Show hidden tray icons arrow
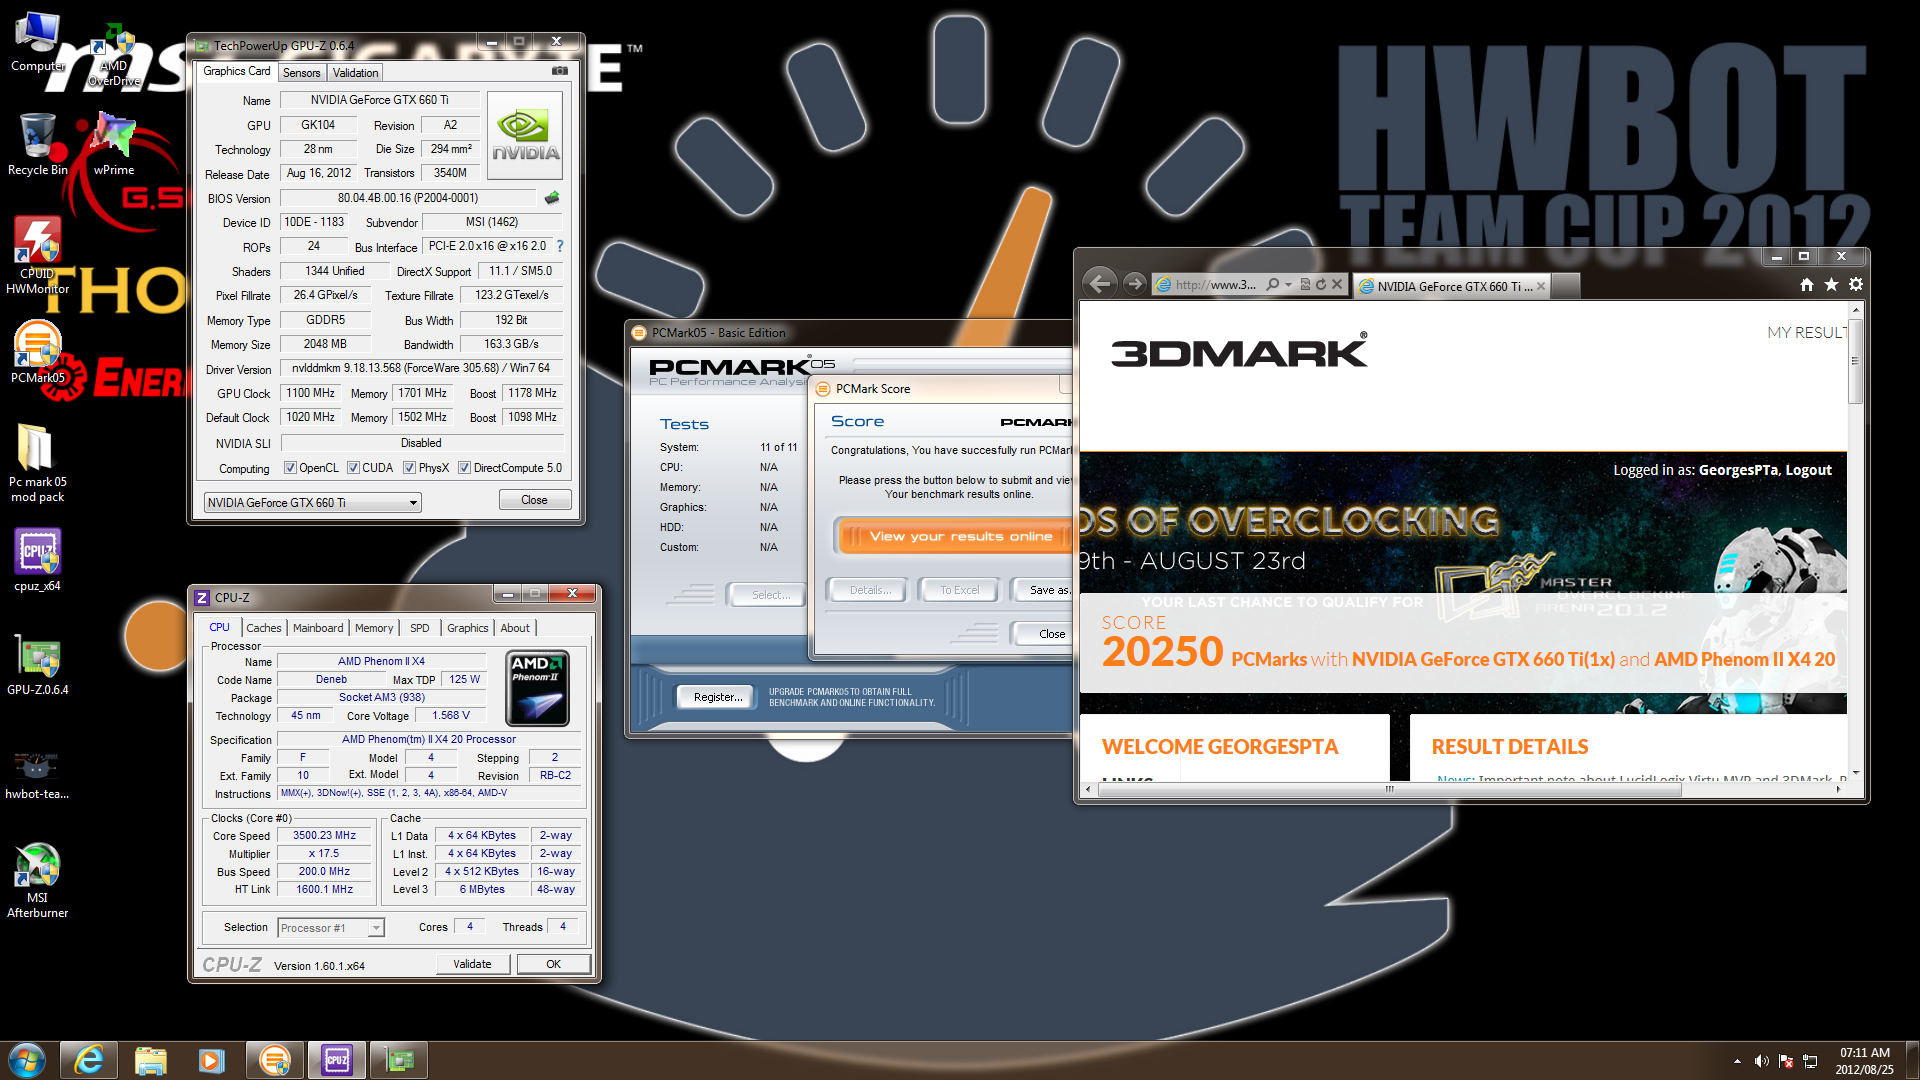 (x=1737, y=1061)
